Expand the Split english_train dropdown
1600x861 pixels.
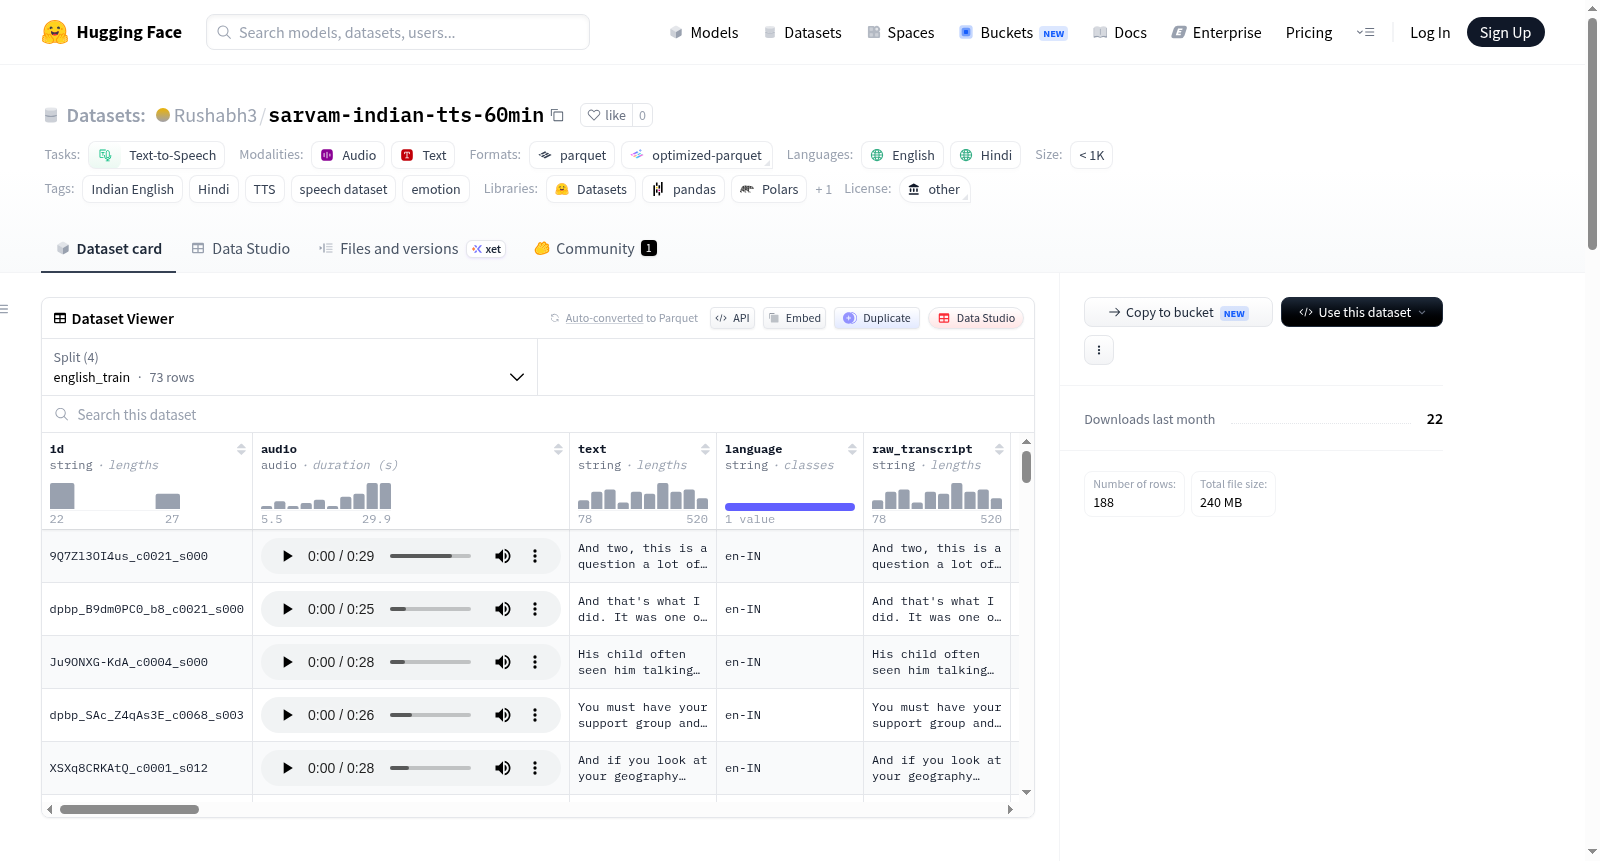(289, 367)
